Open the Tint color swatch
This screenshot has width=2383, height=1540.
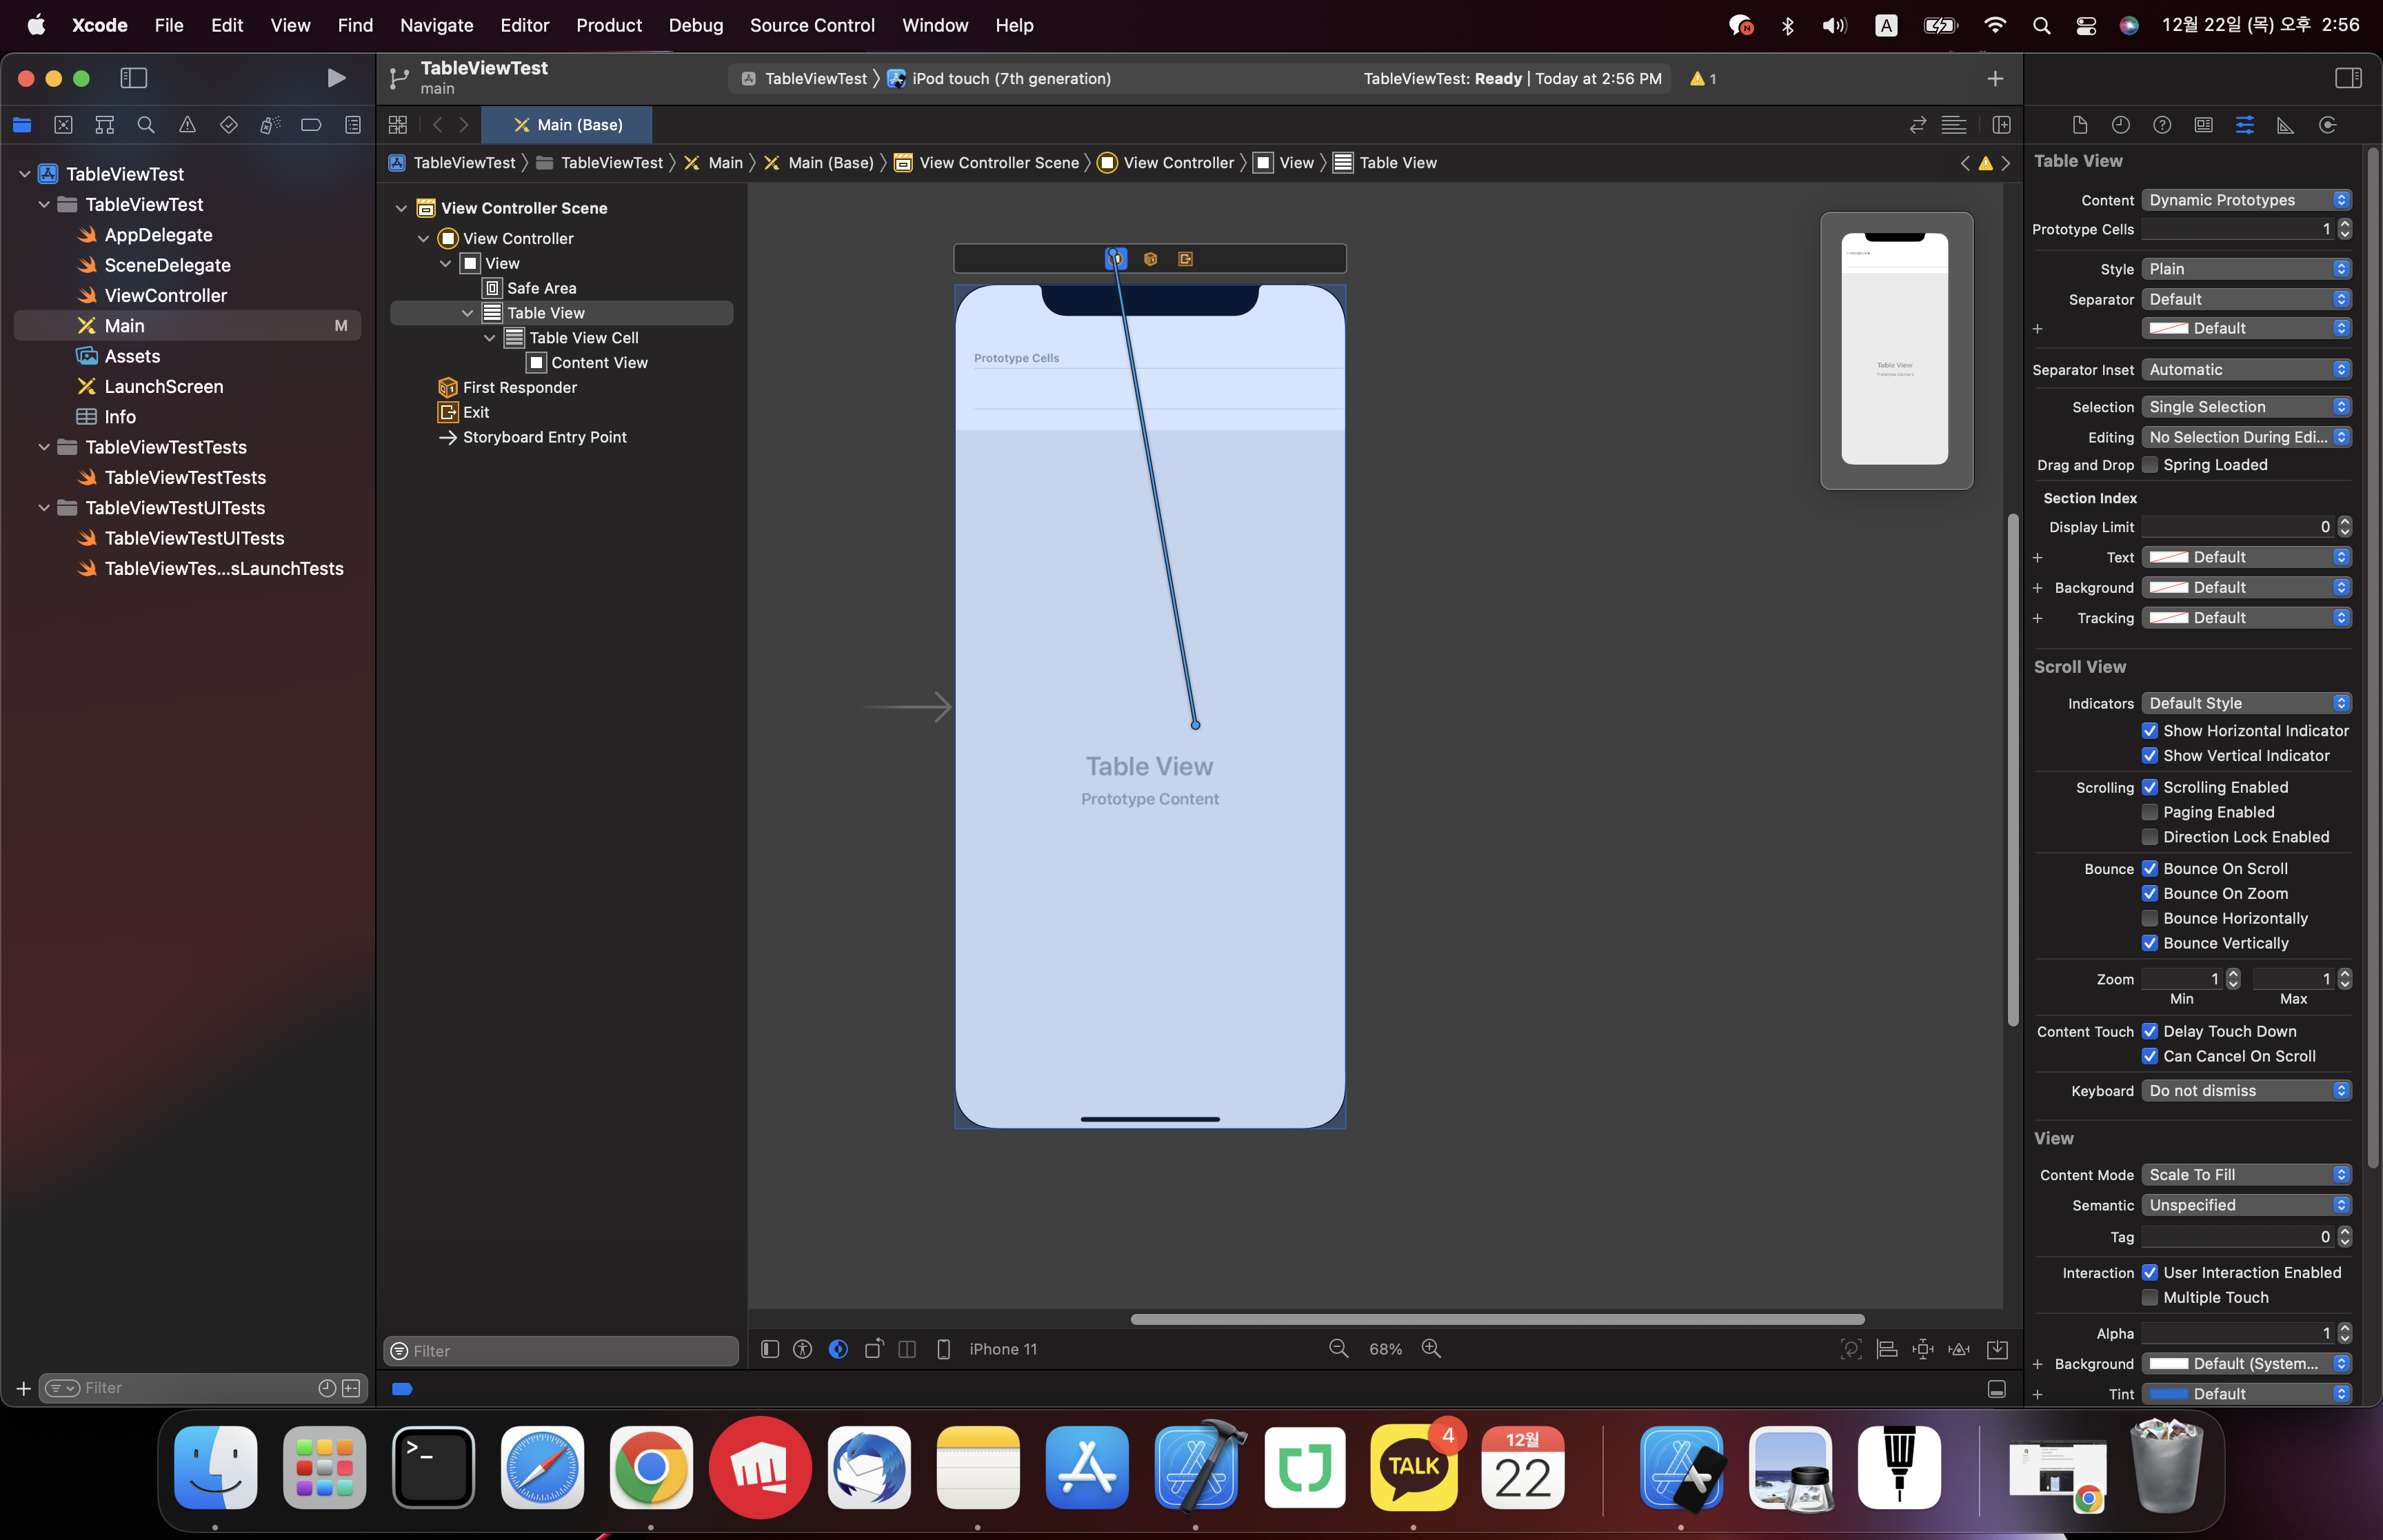point(2169,1393)
